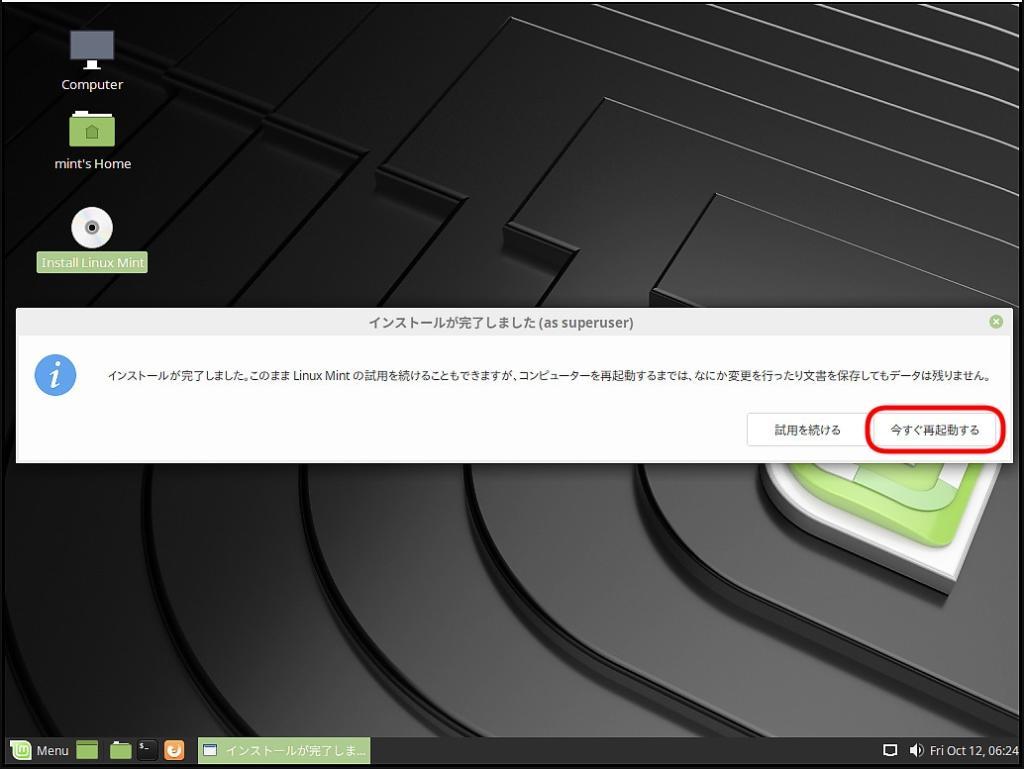Click the Linux Mint logo on the Menu button
The image size is (1024, 769).
20,750
